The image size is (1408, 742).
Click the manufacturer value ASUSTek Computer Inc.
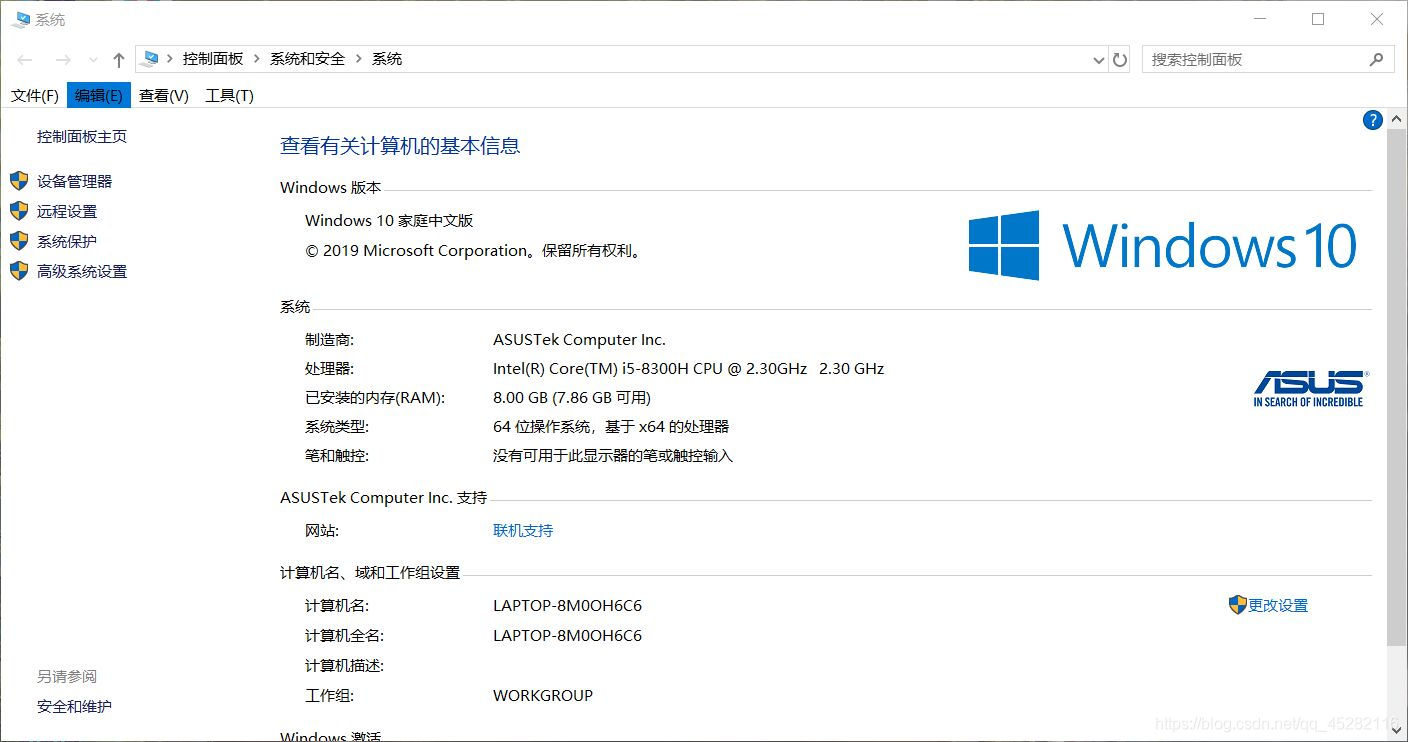pyautogui.click(x=579, y=339)
